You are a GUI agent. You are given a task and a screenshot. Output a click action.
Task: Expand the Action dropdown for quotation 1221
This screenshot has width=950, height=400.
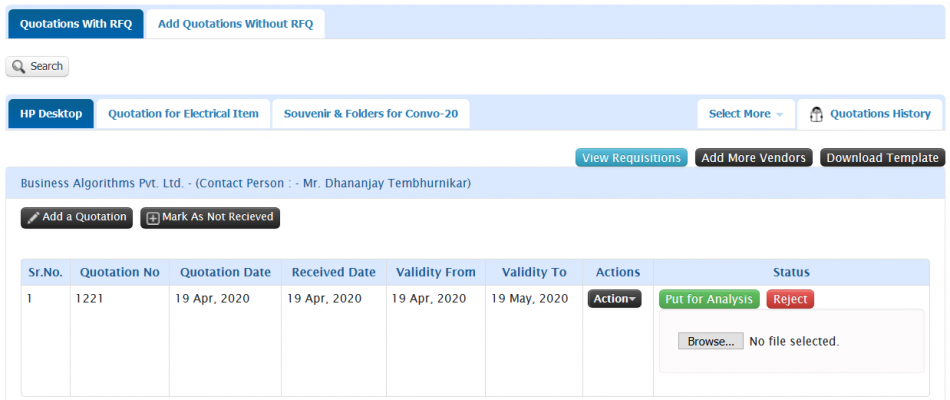[614, 299]
